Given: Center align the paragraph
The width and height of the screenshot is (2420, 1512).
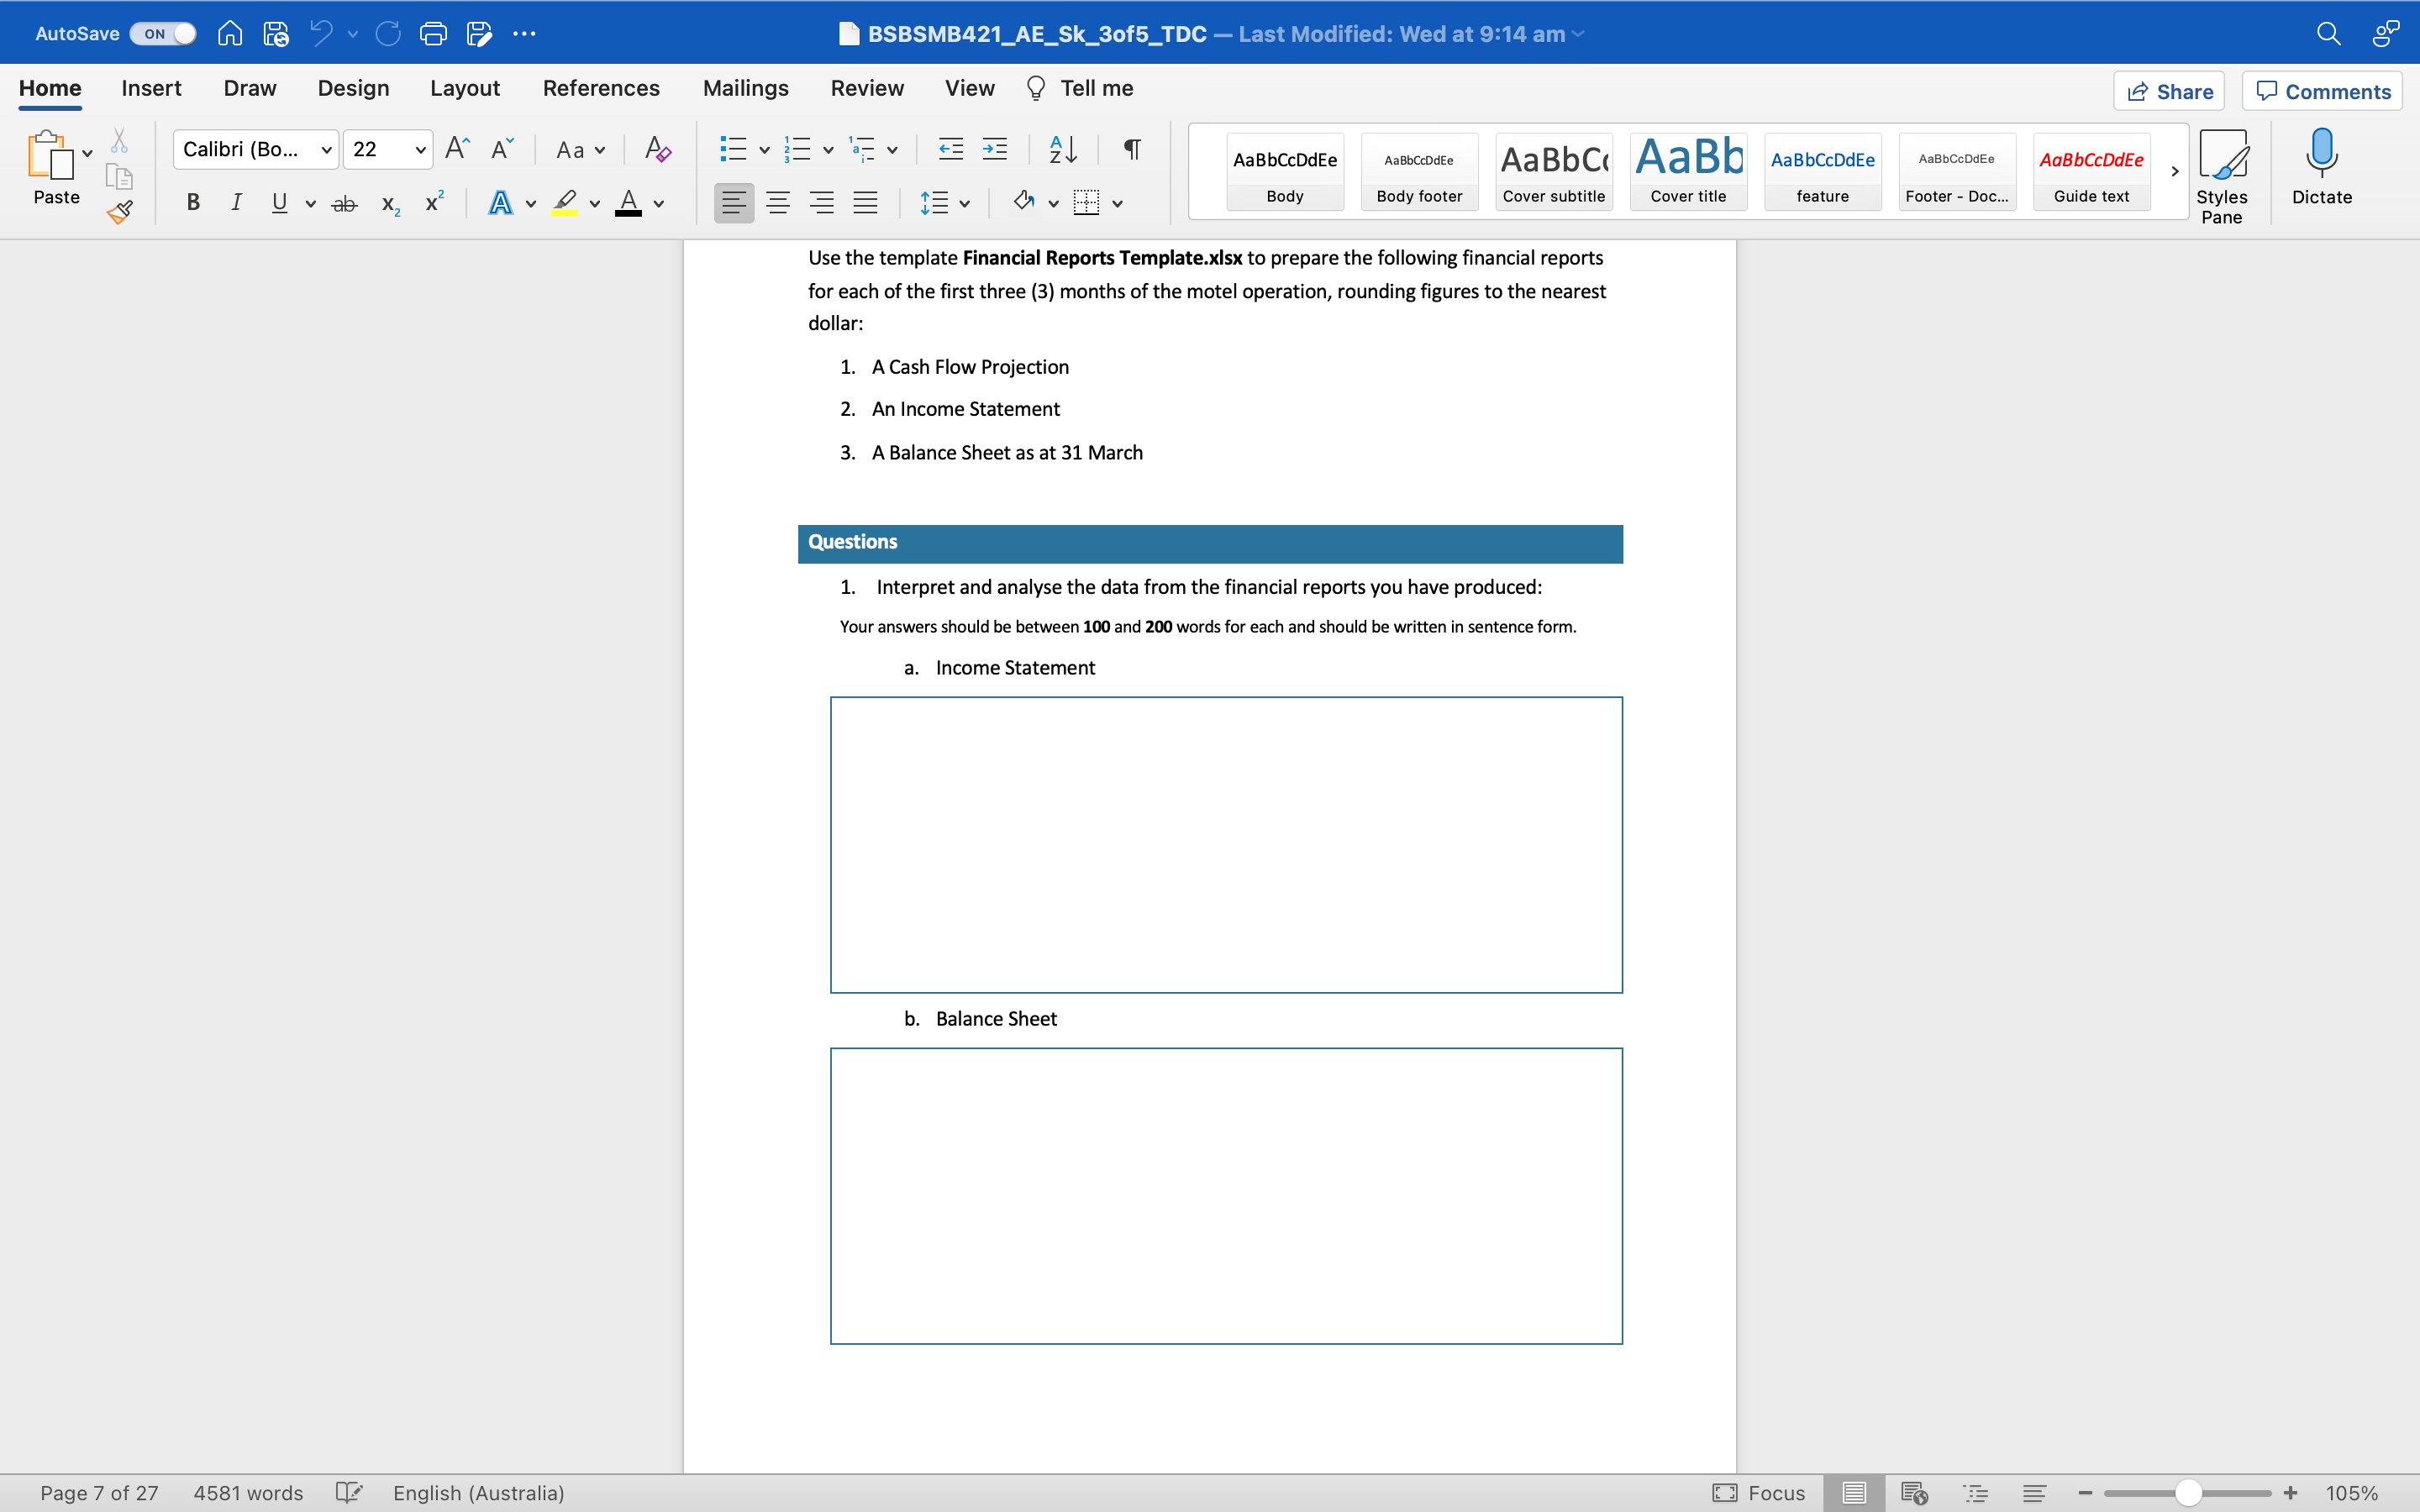Looking at the screenshot, I should coord(779,202).
